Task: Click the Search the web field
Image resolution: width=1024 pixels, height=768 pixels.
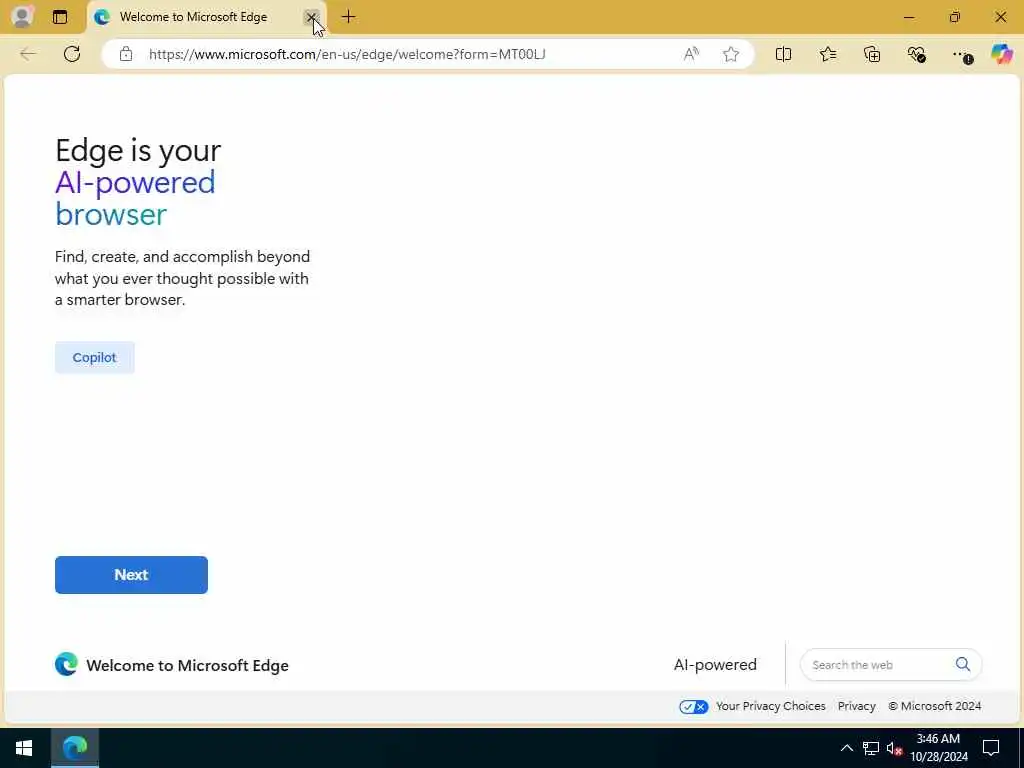Action: [891, 665]
